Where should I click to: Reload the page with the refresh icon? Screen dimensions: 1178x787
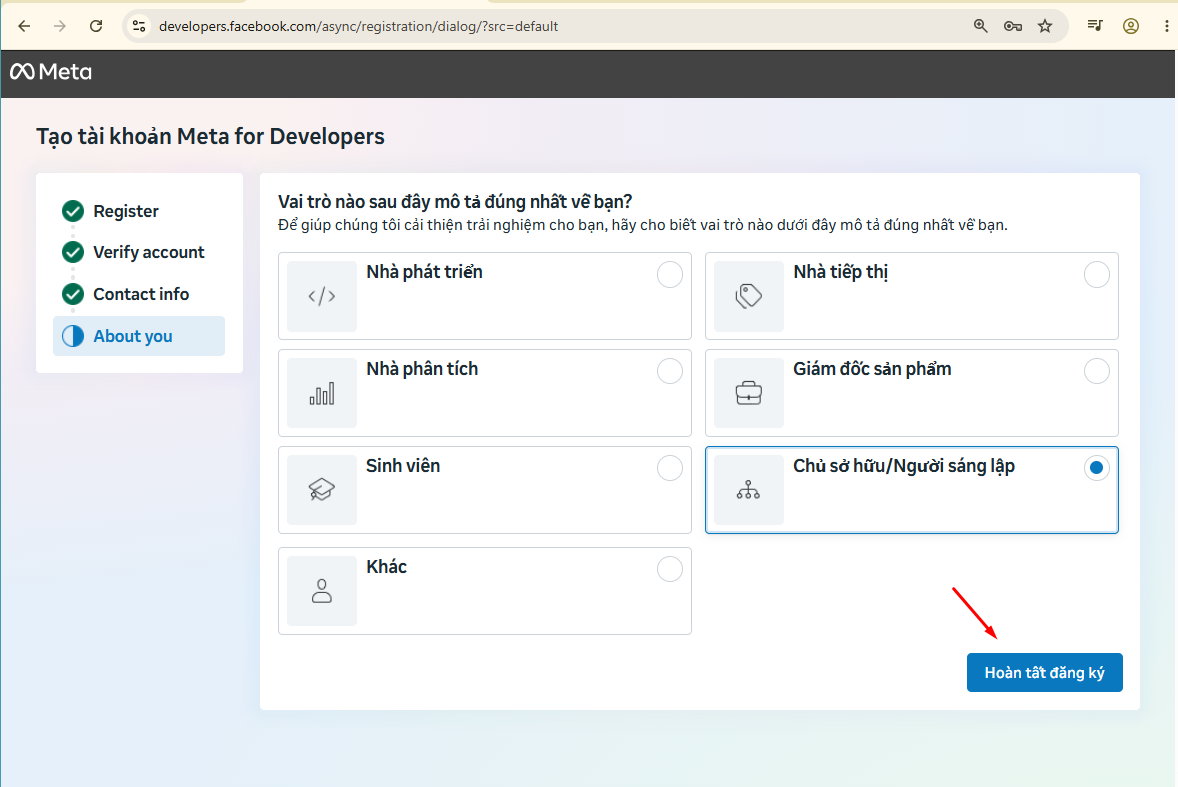96,26
